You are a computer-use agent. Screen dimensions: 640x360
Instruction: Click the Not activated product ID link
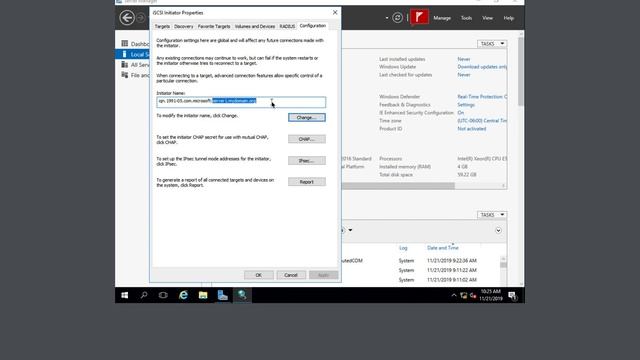(x=472, y=129)
